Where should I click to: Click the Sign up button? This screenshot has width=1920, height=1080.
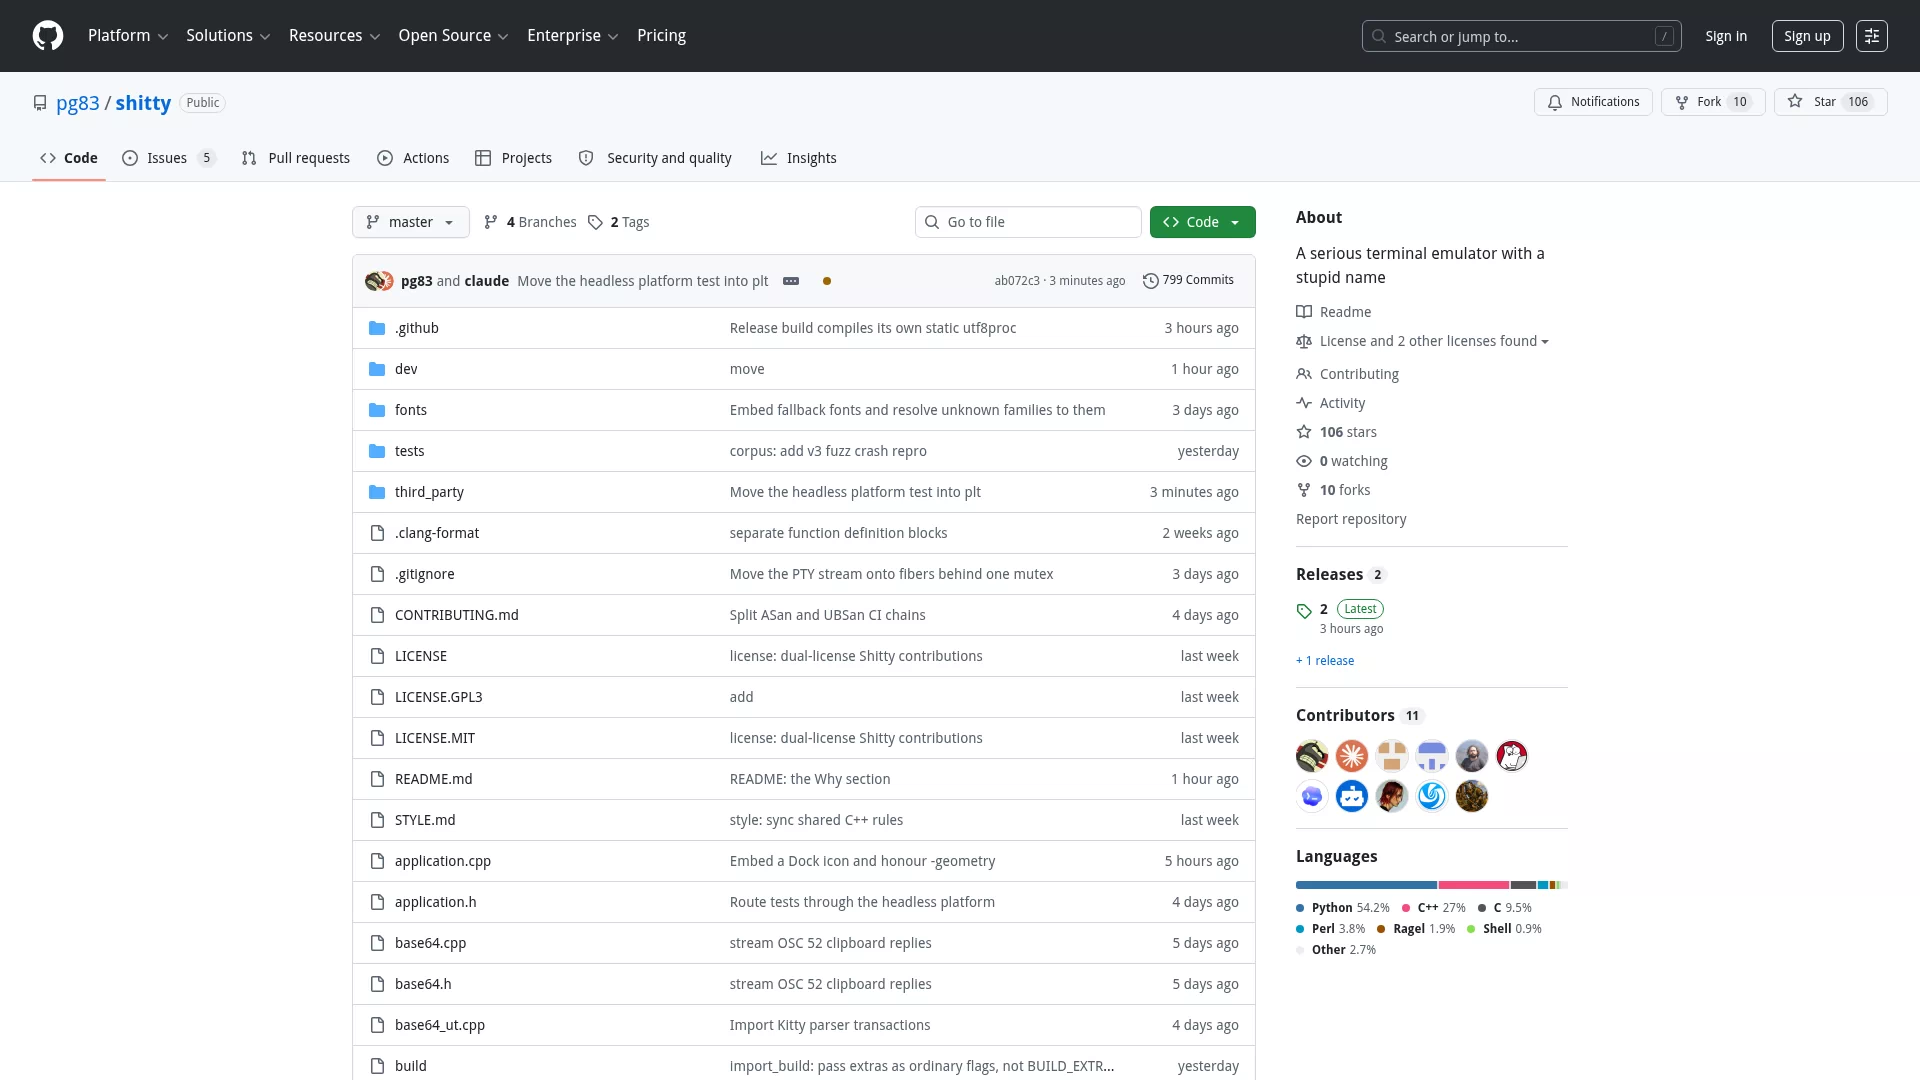[1807, 36]
